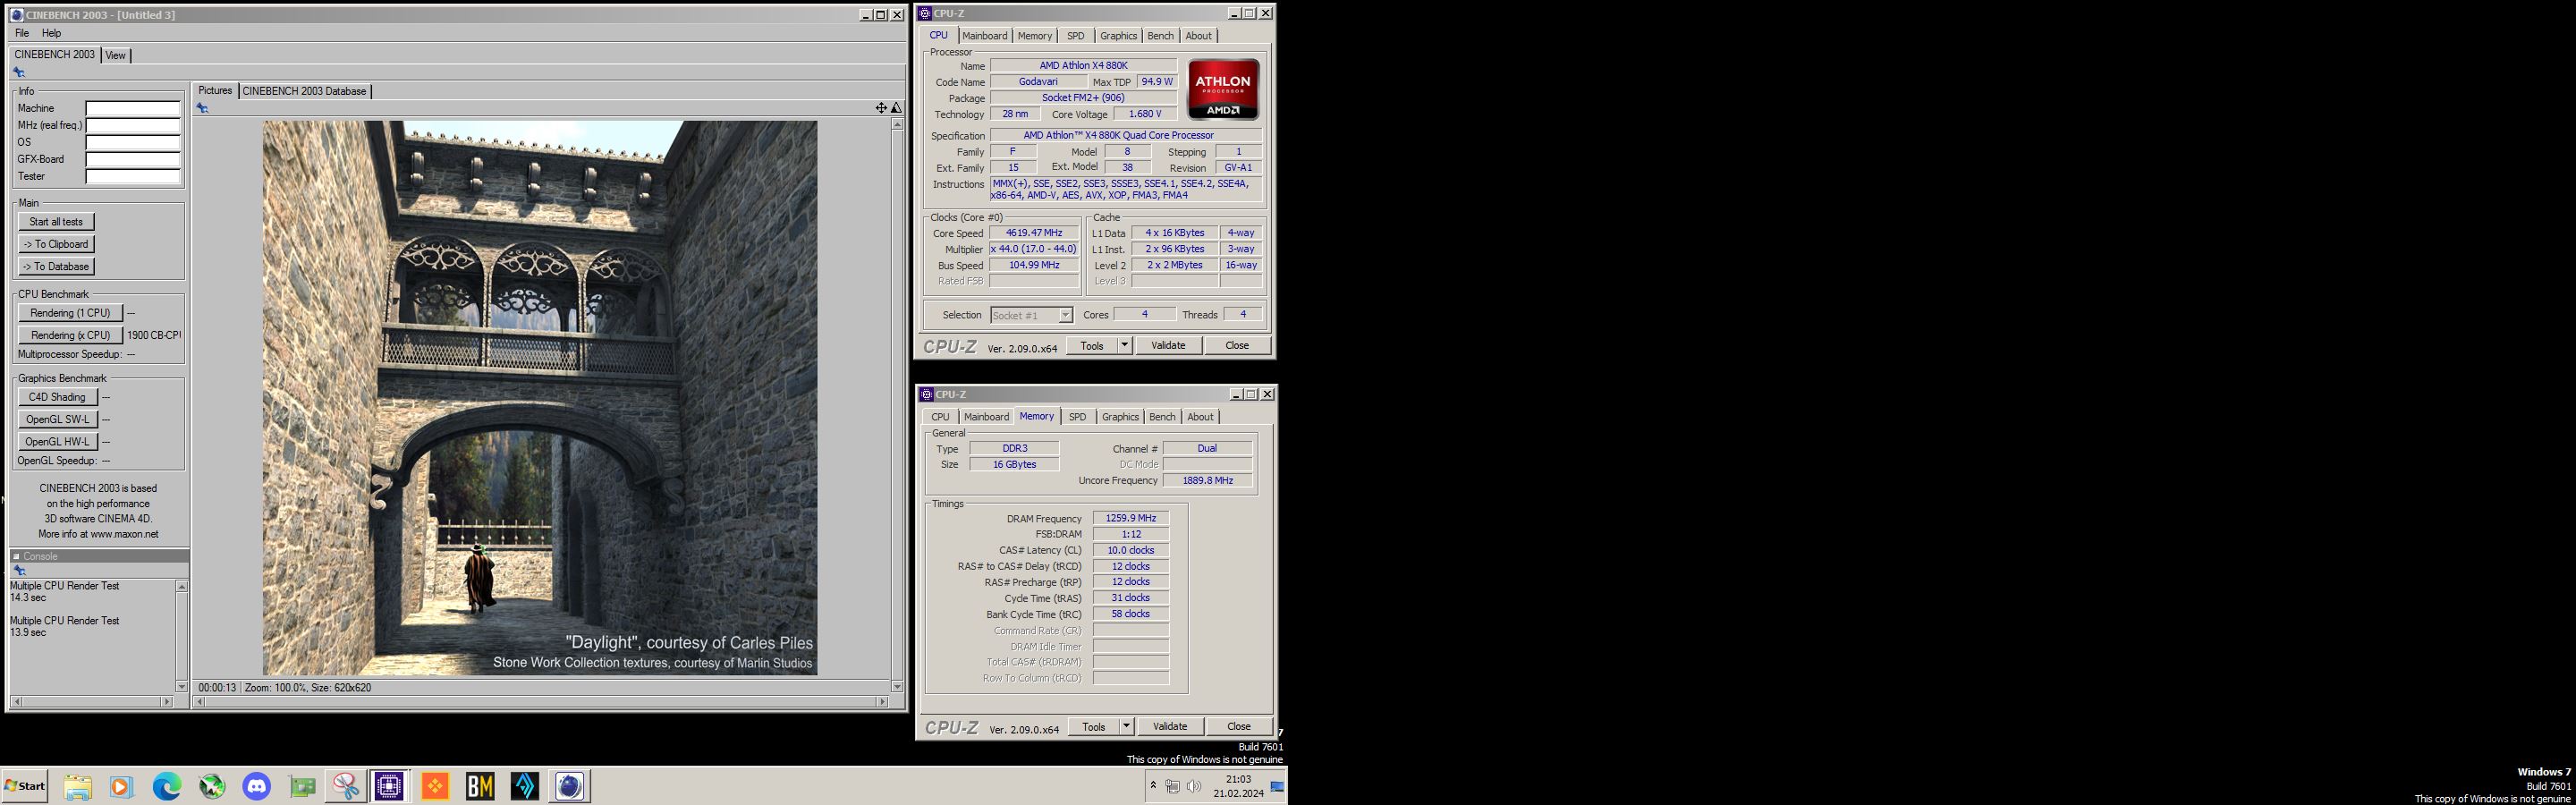This screenshot has width=2576, height=805.
Task: Click picture panel horizontal scrollbar right arrow
Action: pos(882,702)
